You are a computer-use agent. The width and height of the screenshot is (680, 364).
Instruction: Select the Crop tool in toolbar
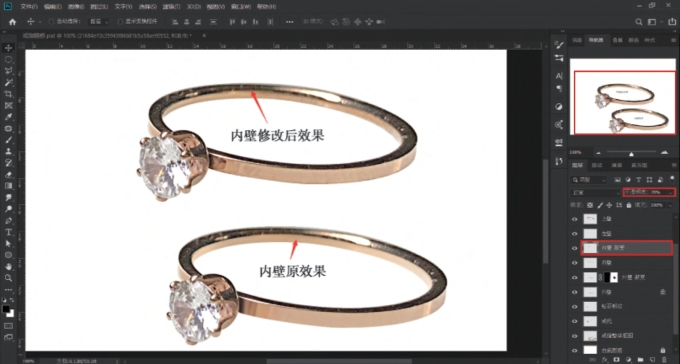pos(8,94)
